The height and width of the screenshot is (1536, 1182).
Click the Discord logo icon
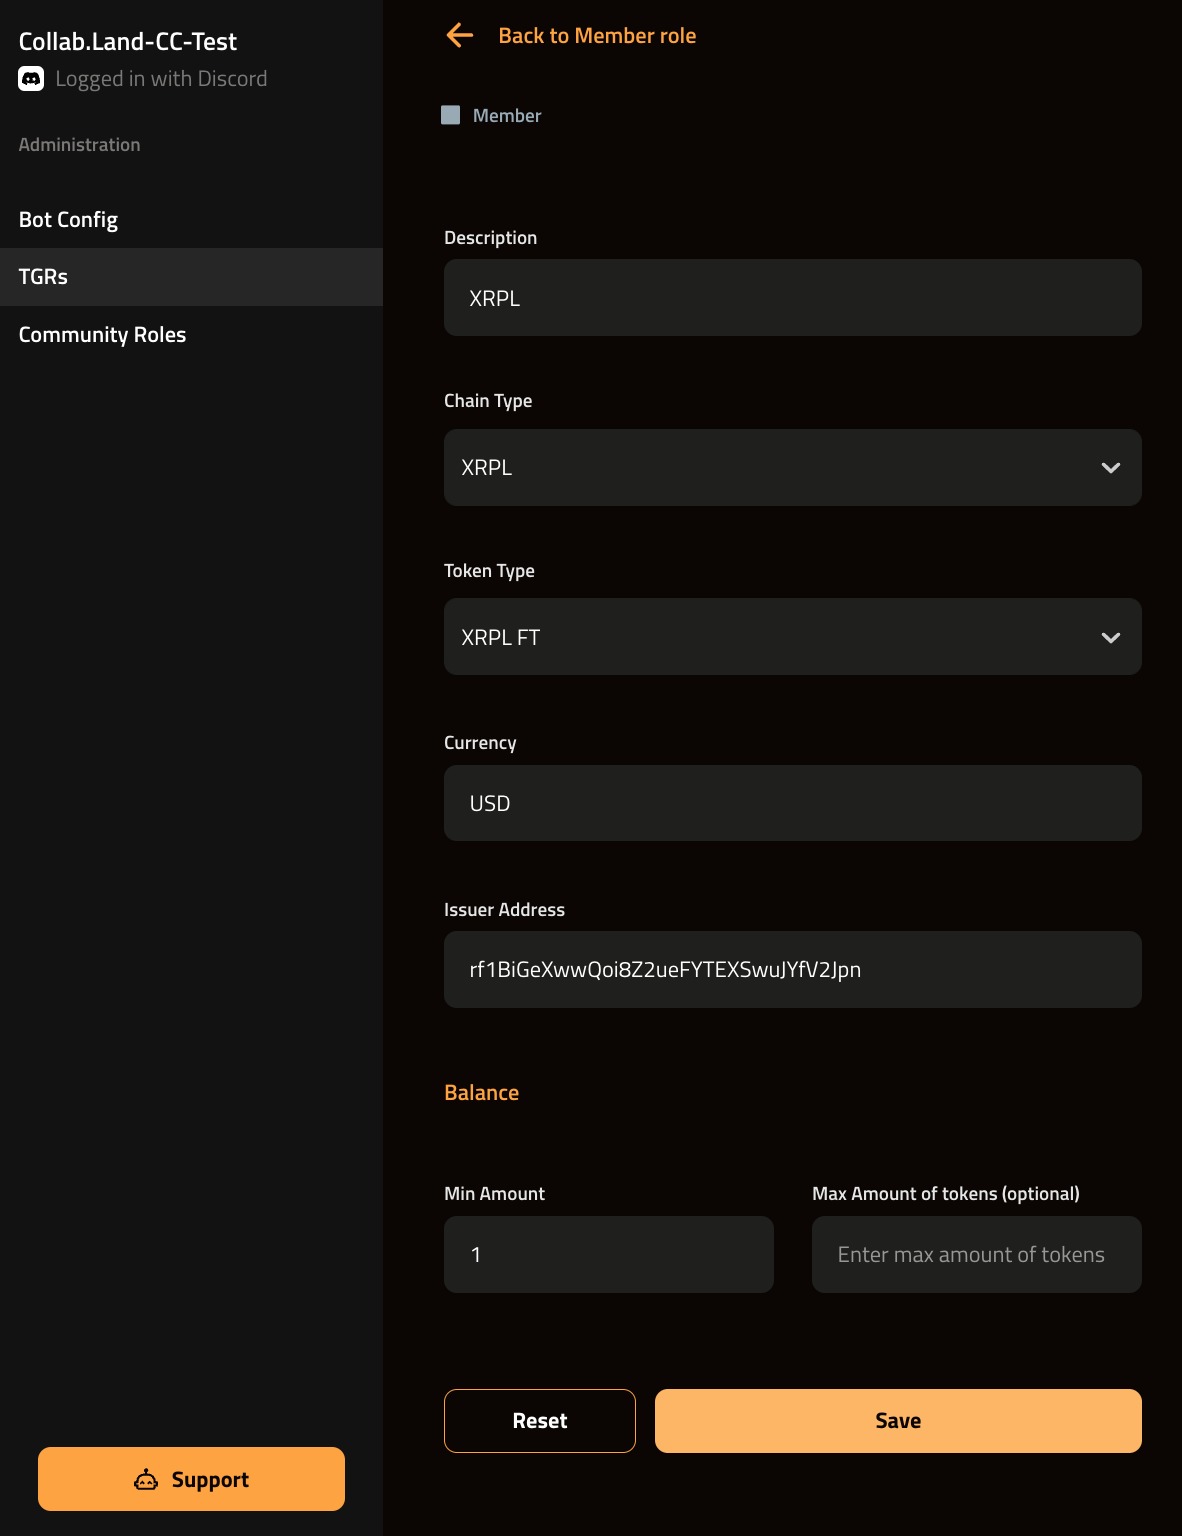click(31, 79)
